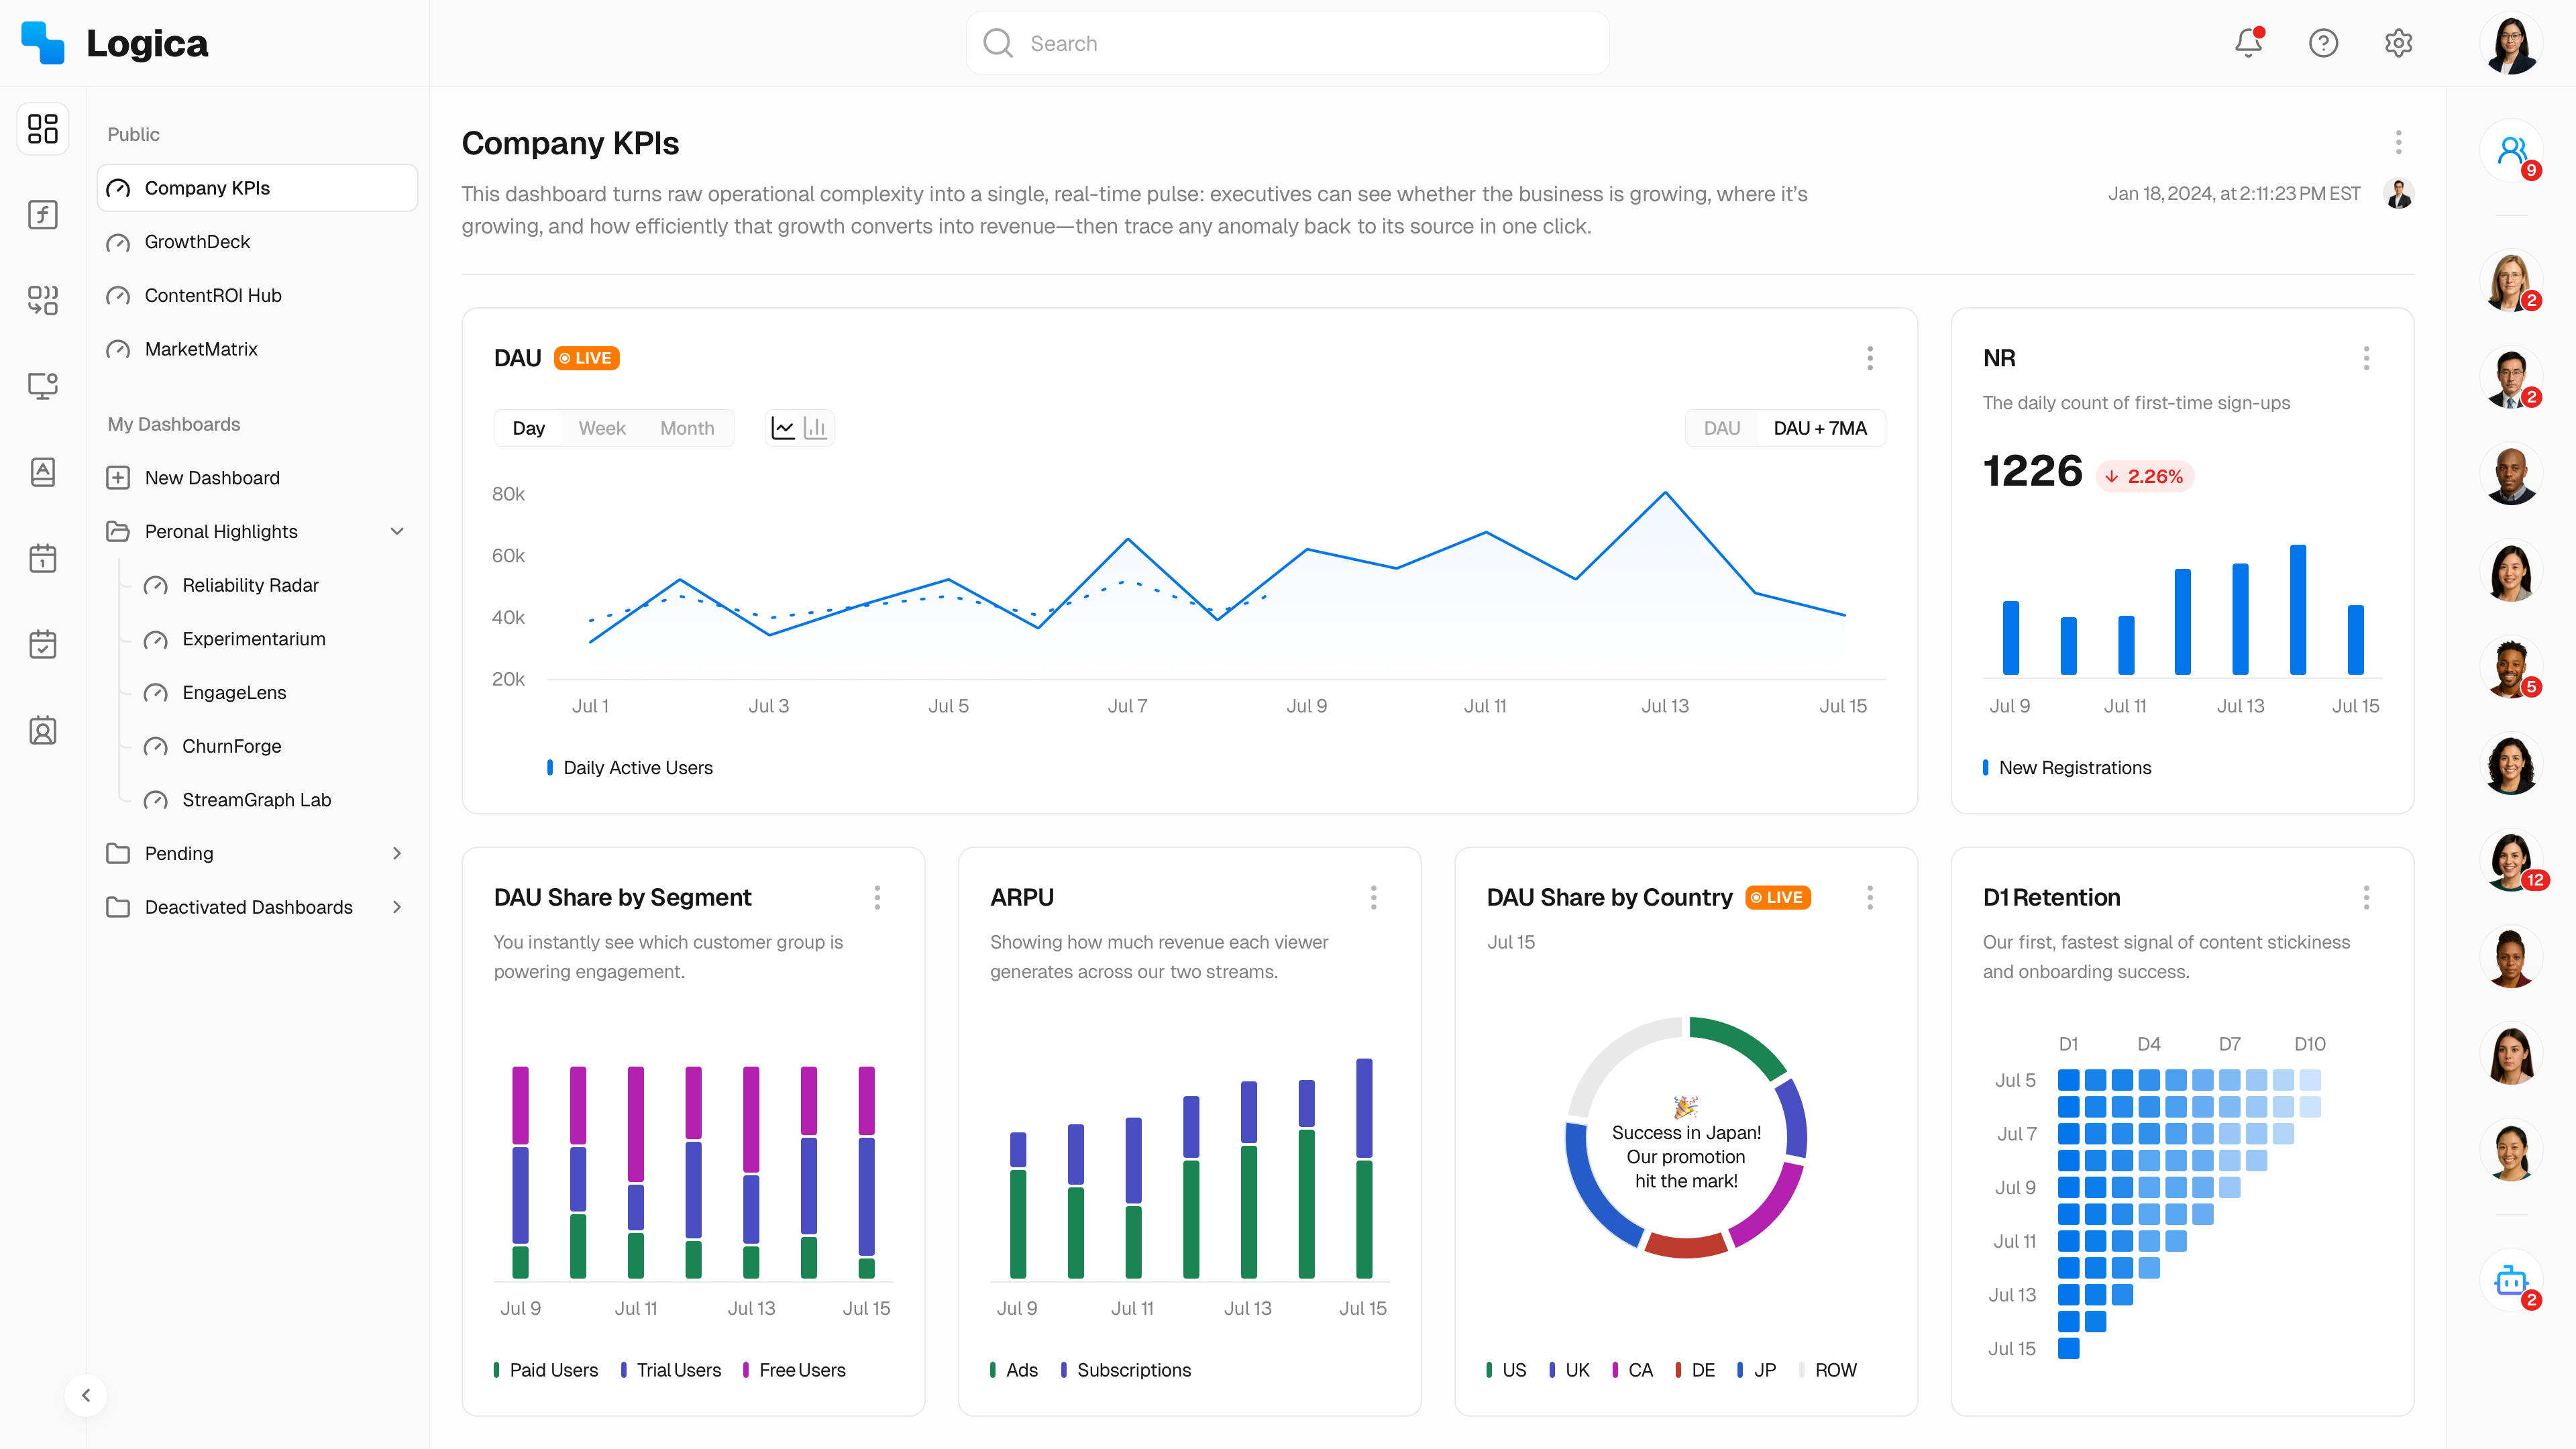Expand the Deactivated Dashboards folder
This screenshot has height=1449, width=2576.
pyautogui.click(x=397, y=907)
